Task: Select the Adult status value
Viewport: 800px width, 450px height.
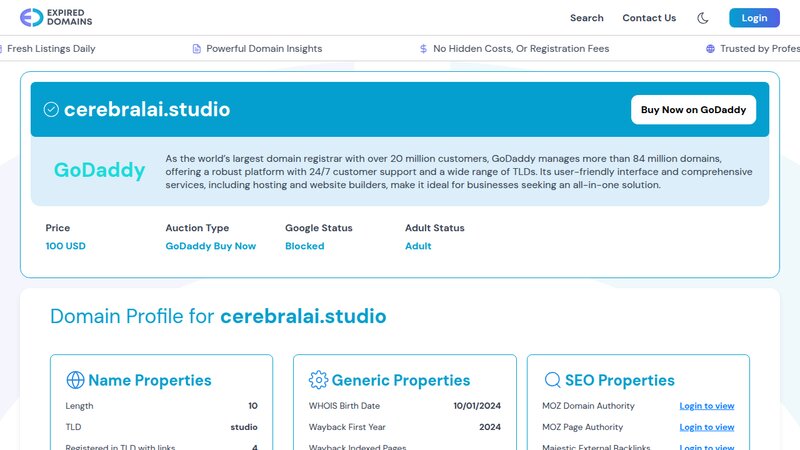Action: (x=418, y=246)
